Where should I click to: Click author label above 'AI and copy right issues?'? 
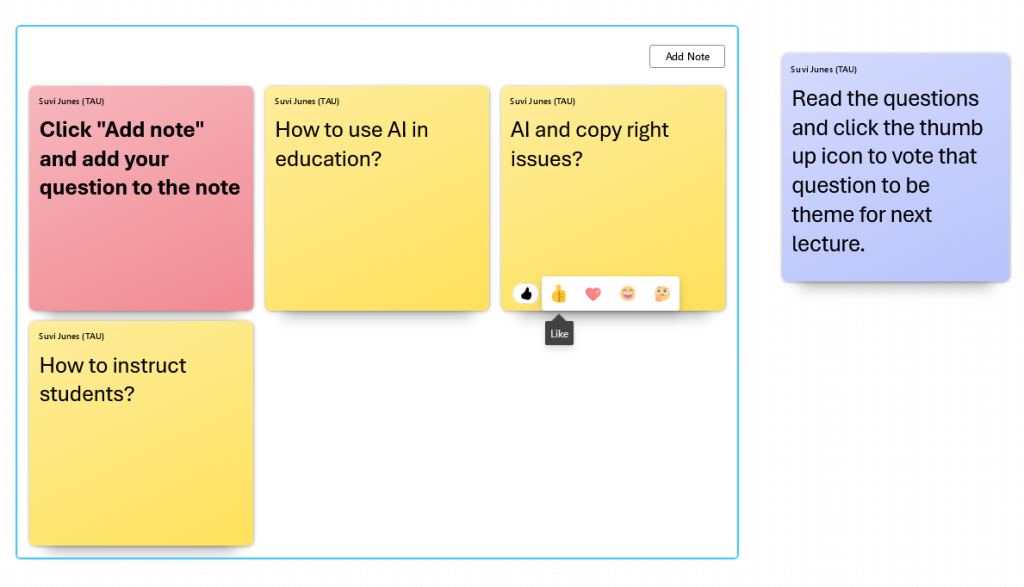[542, 101]
